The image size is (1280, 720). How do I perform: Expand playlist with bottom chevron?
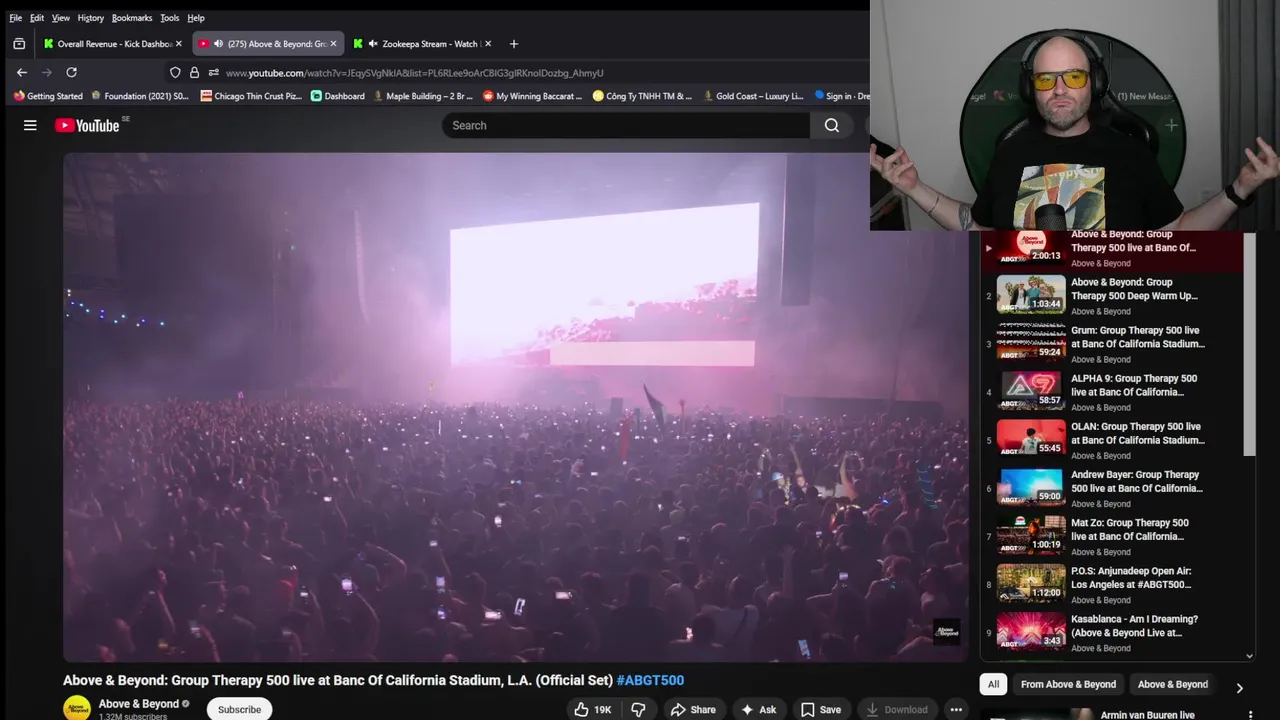[1249, 656]
